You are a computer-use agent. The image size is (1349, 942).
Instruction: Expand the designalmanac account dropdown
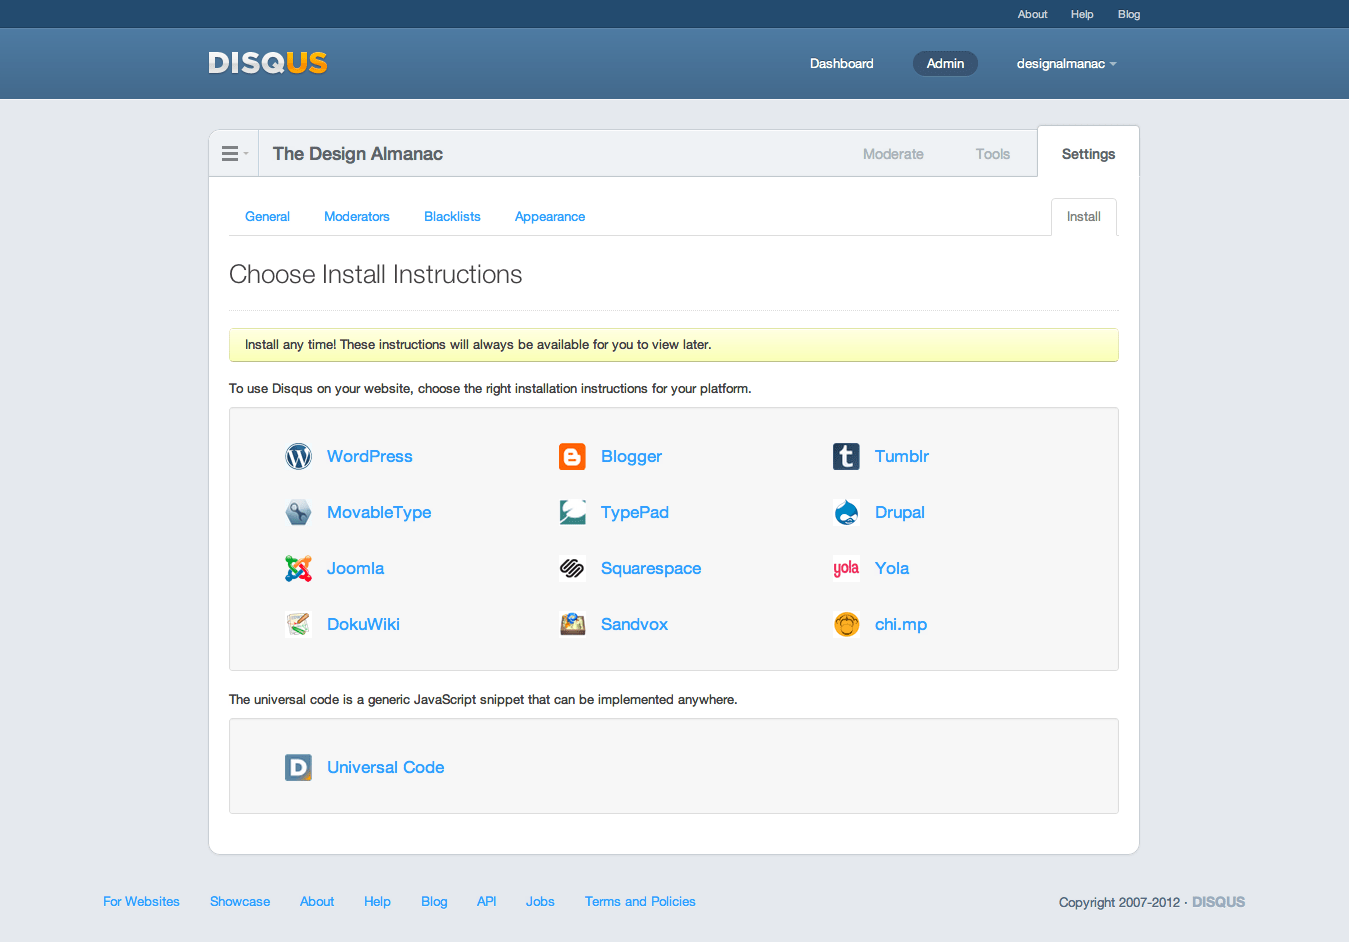pos(1066,63)
